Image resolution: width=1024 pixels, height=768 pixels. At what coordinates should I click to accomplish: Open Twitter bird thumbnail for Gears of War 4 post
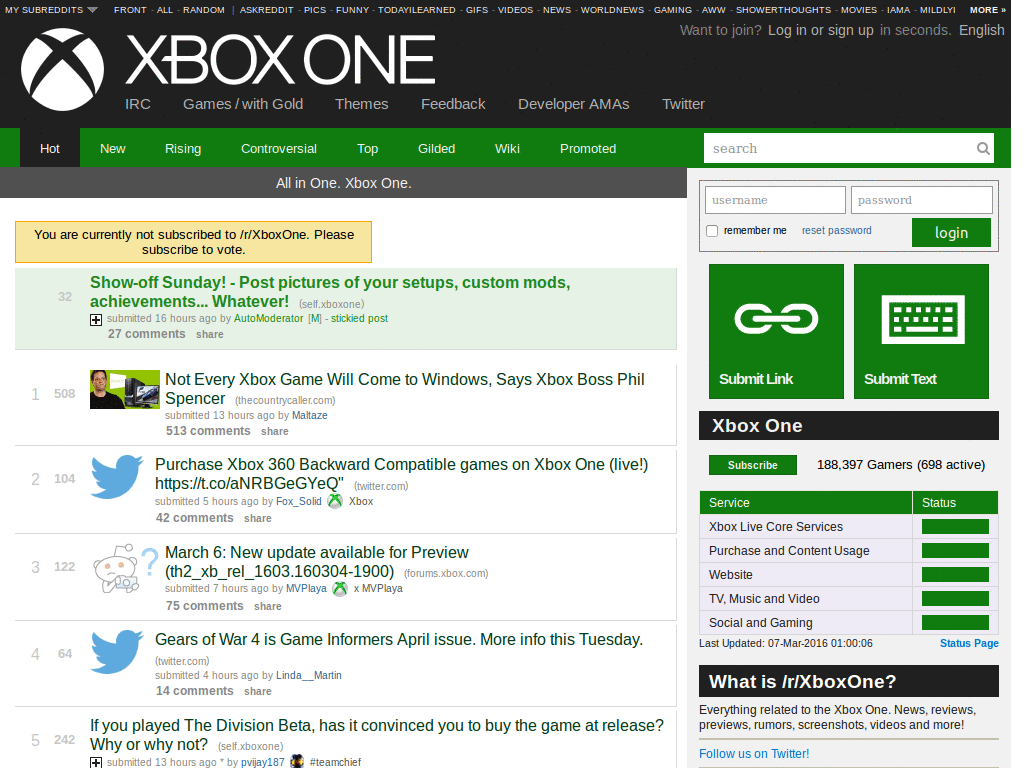click(x=117, y=651)
